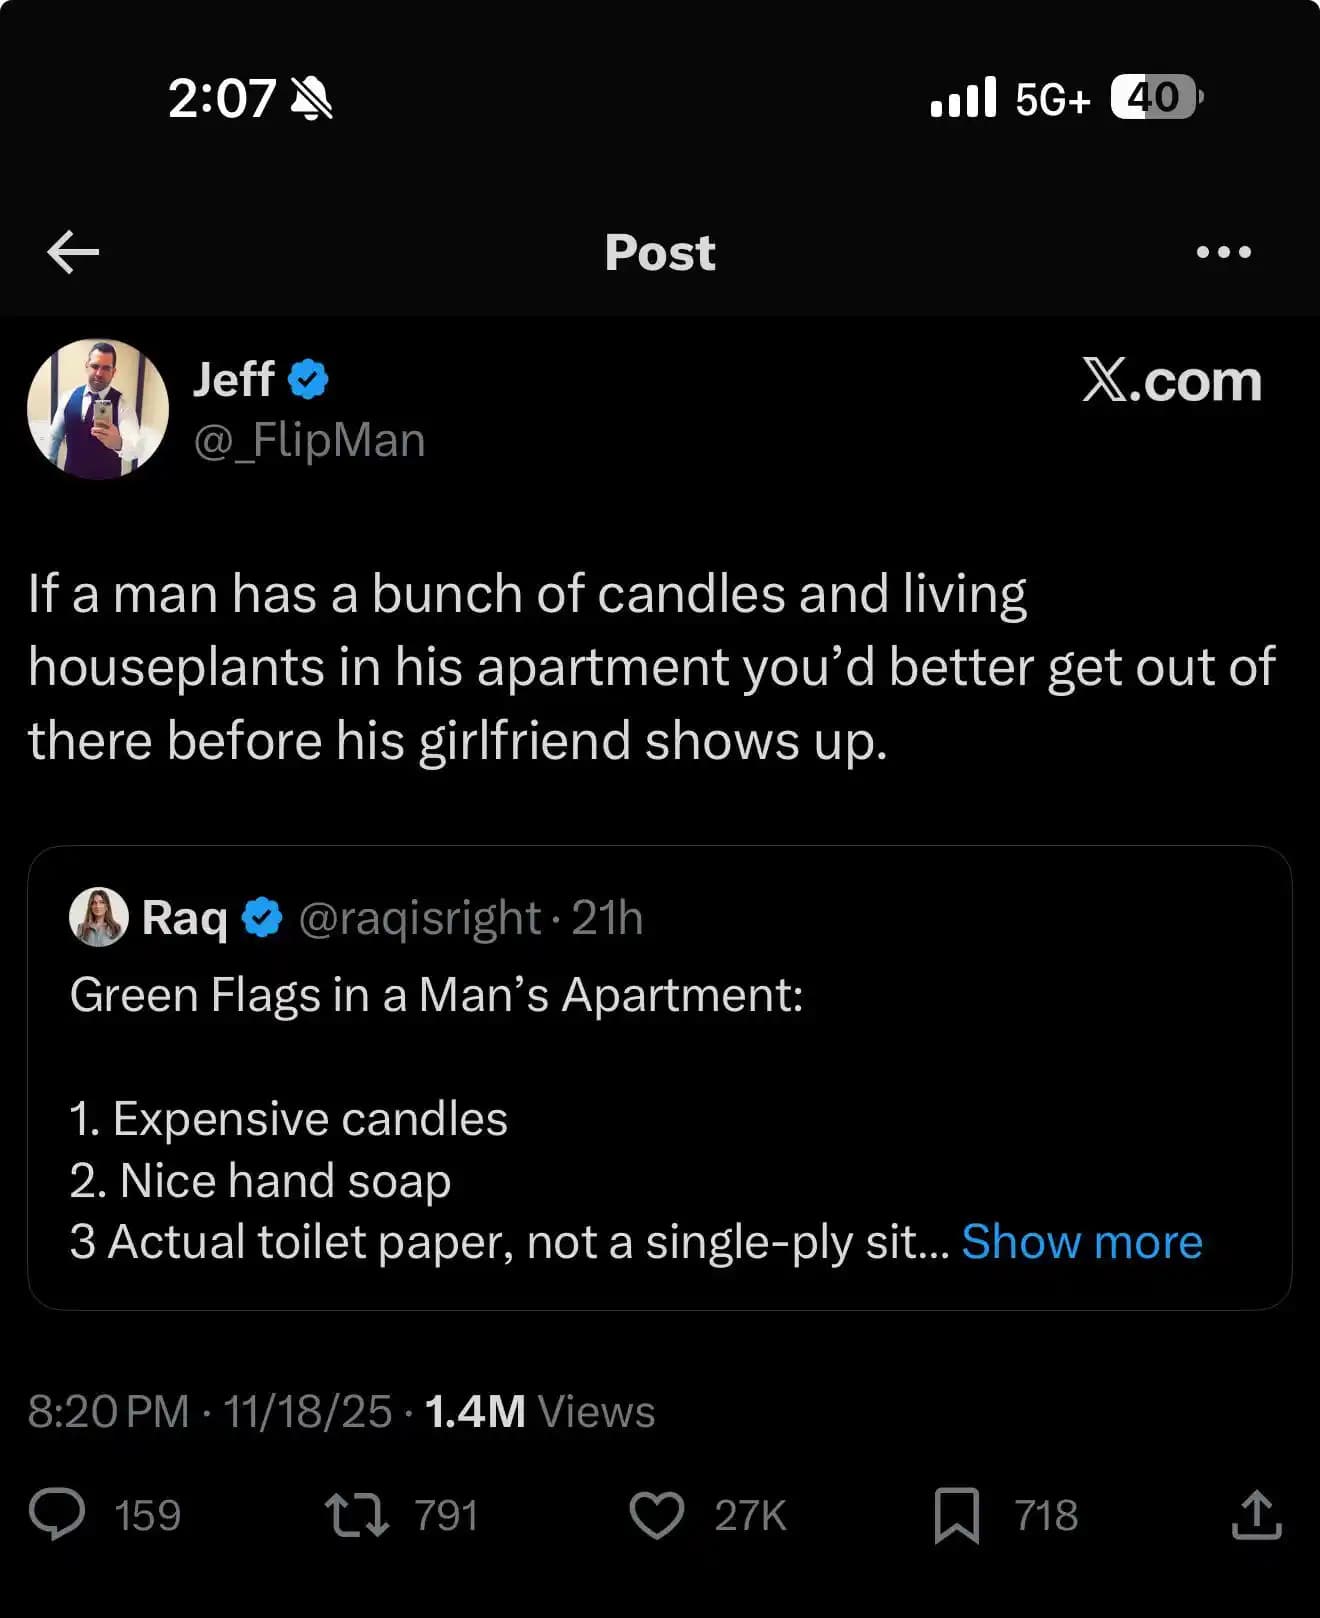
Task: Tap the Post header title
Action: (x=659, y=252)
